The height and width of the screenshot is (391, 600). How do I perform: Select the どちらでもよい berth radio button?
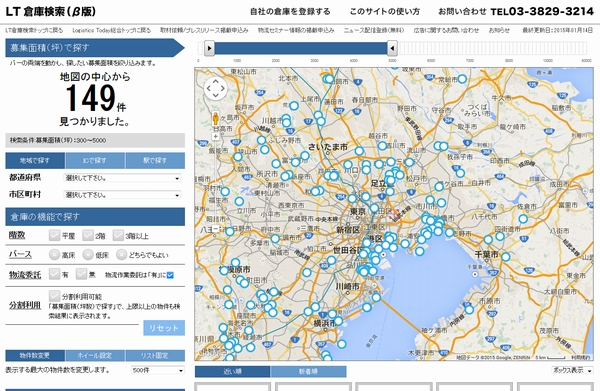[x=122, y=254]
